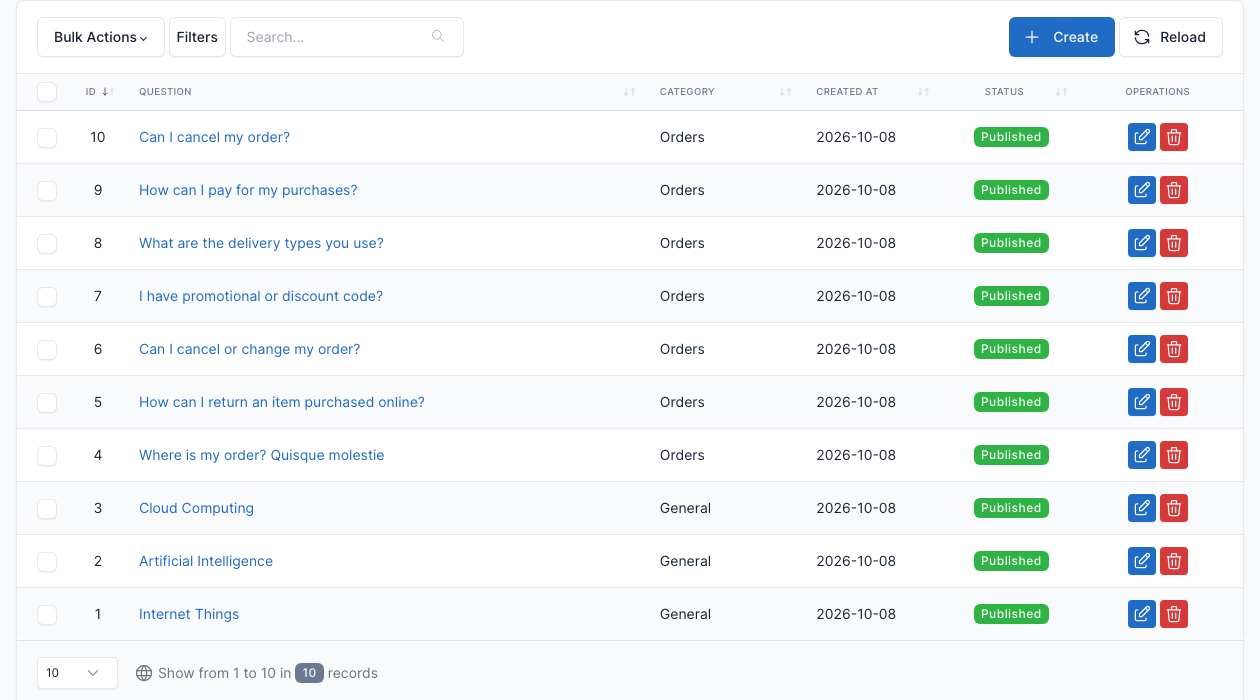Open the "Artificial Intelligence" question link
Screen dimensions: 1260x700
206,561
